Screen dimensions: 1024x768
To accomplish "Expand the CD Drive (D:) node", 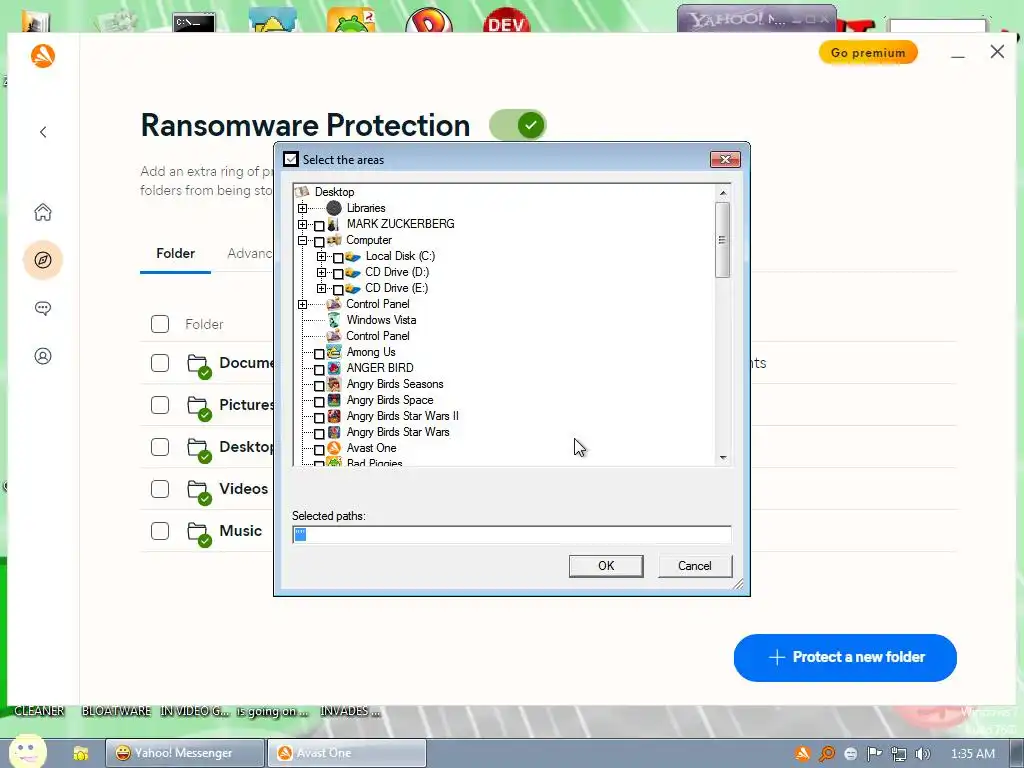I will tap(321, 272).
